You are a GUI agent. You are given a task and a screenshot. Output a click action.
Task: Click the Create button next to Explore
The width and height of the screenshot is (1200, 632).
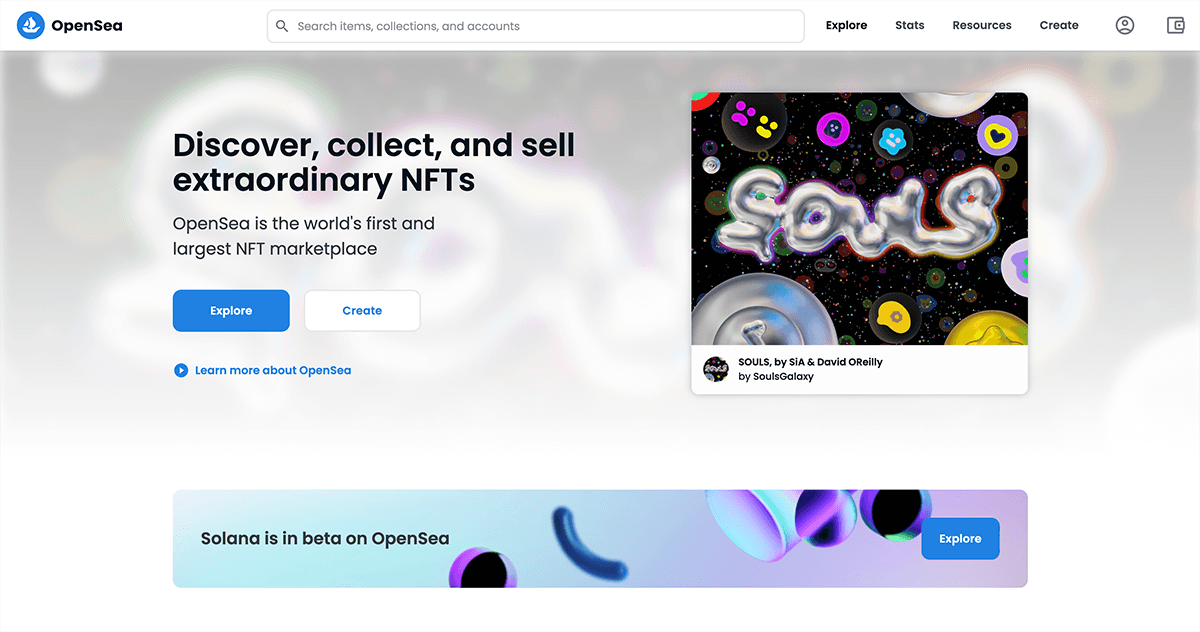point(362,310)
